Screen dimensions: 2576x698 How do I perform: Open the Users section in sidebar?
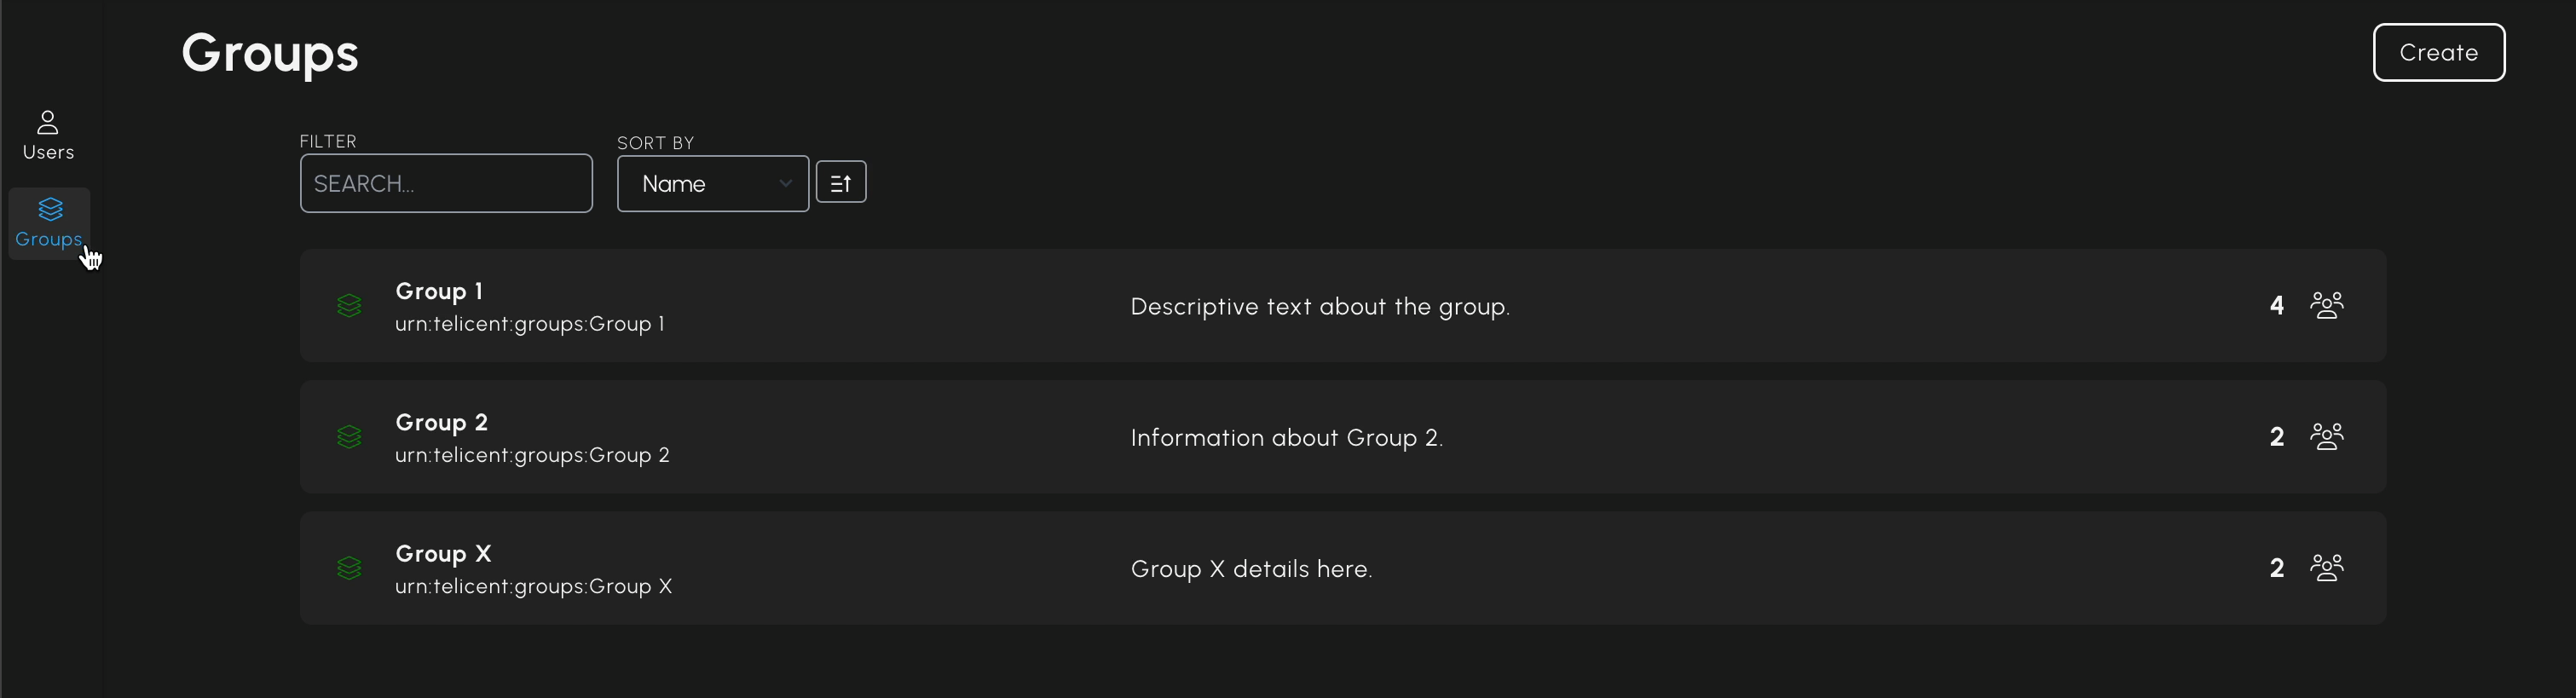tap(48, 135)
